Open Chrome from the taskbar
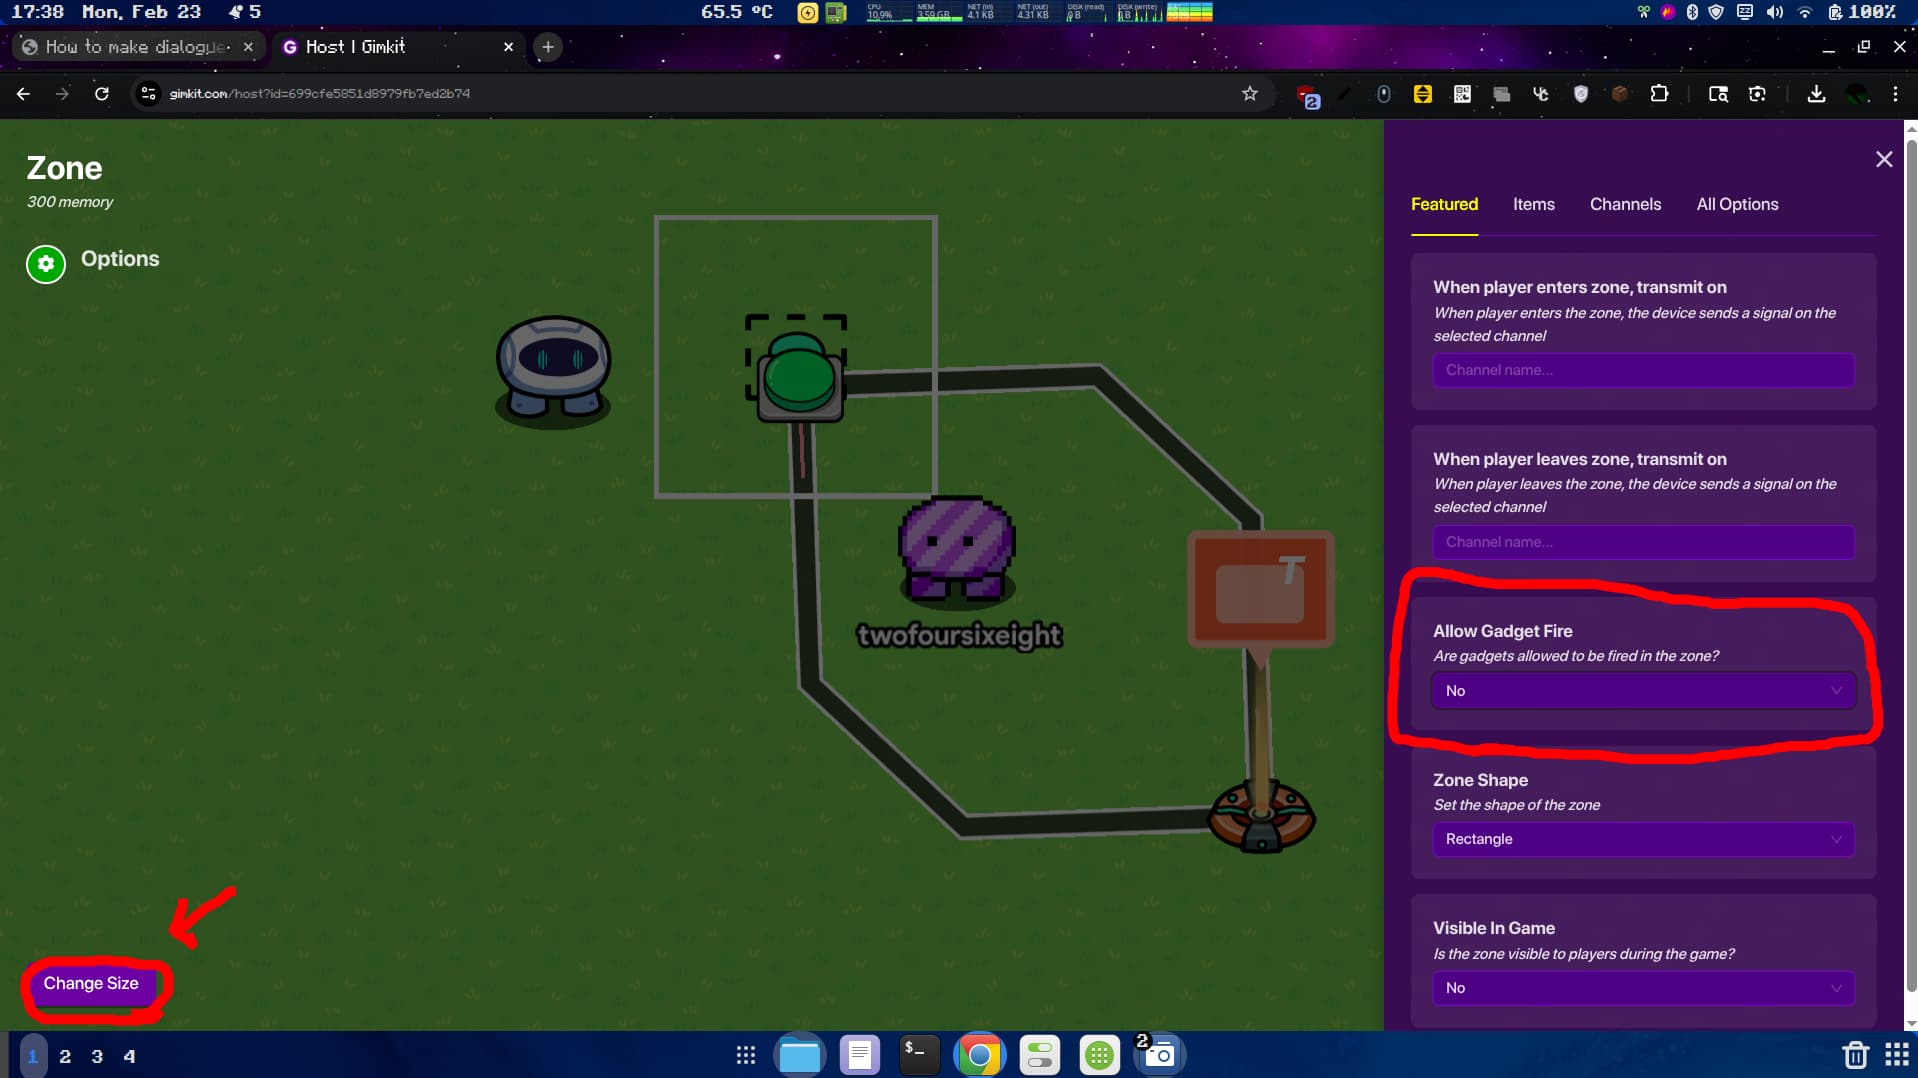The height and width of the screenshot is (1078, 1918). [x=979, y=1055]
